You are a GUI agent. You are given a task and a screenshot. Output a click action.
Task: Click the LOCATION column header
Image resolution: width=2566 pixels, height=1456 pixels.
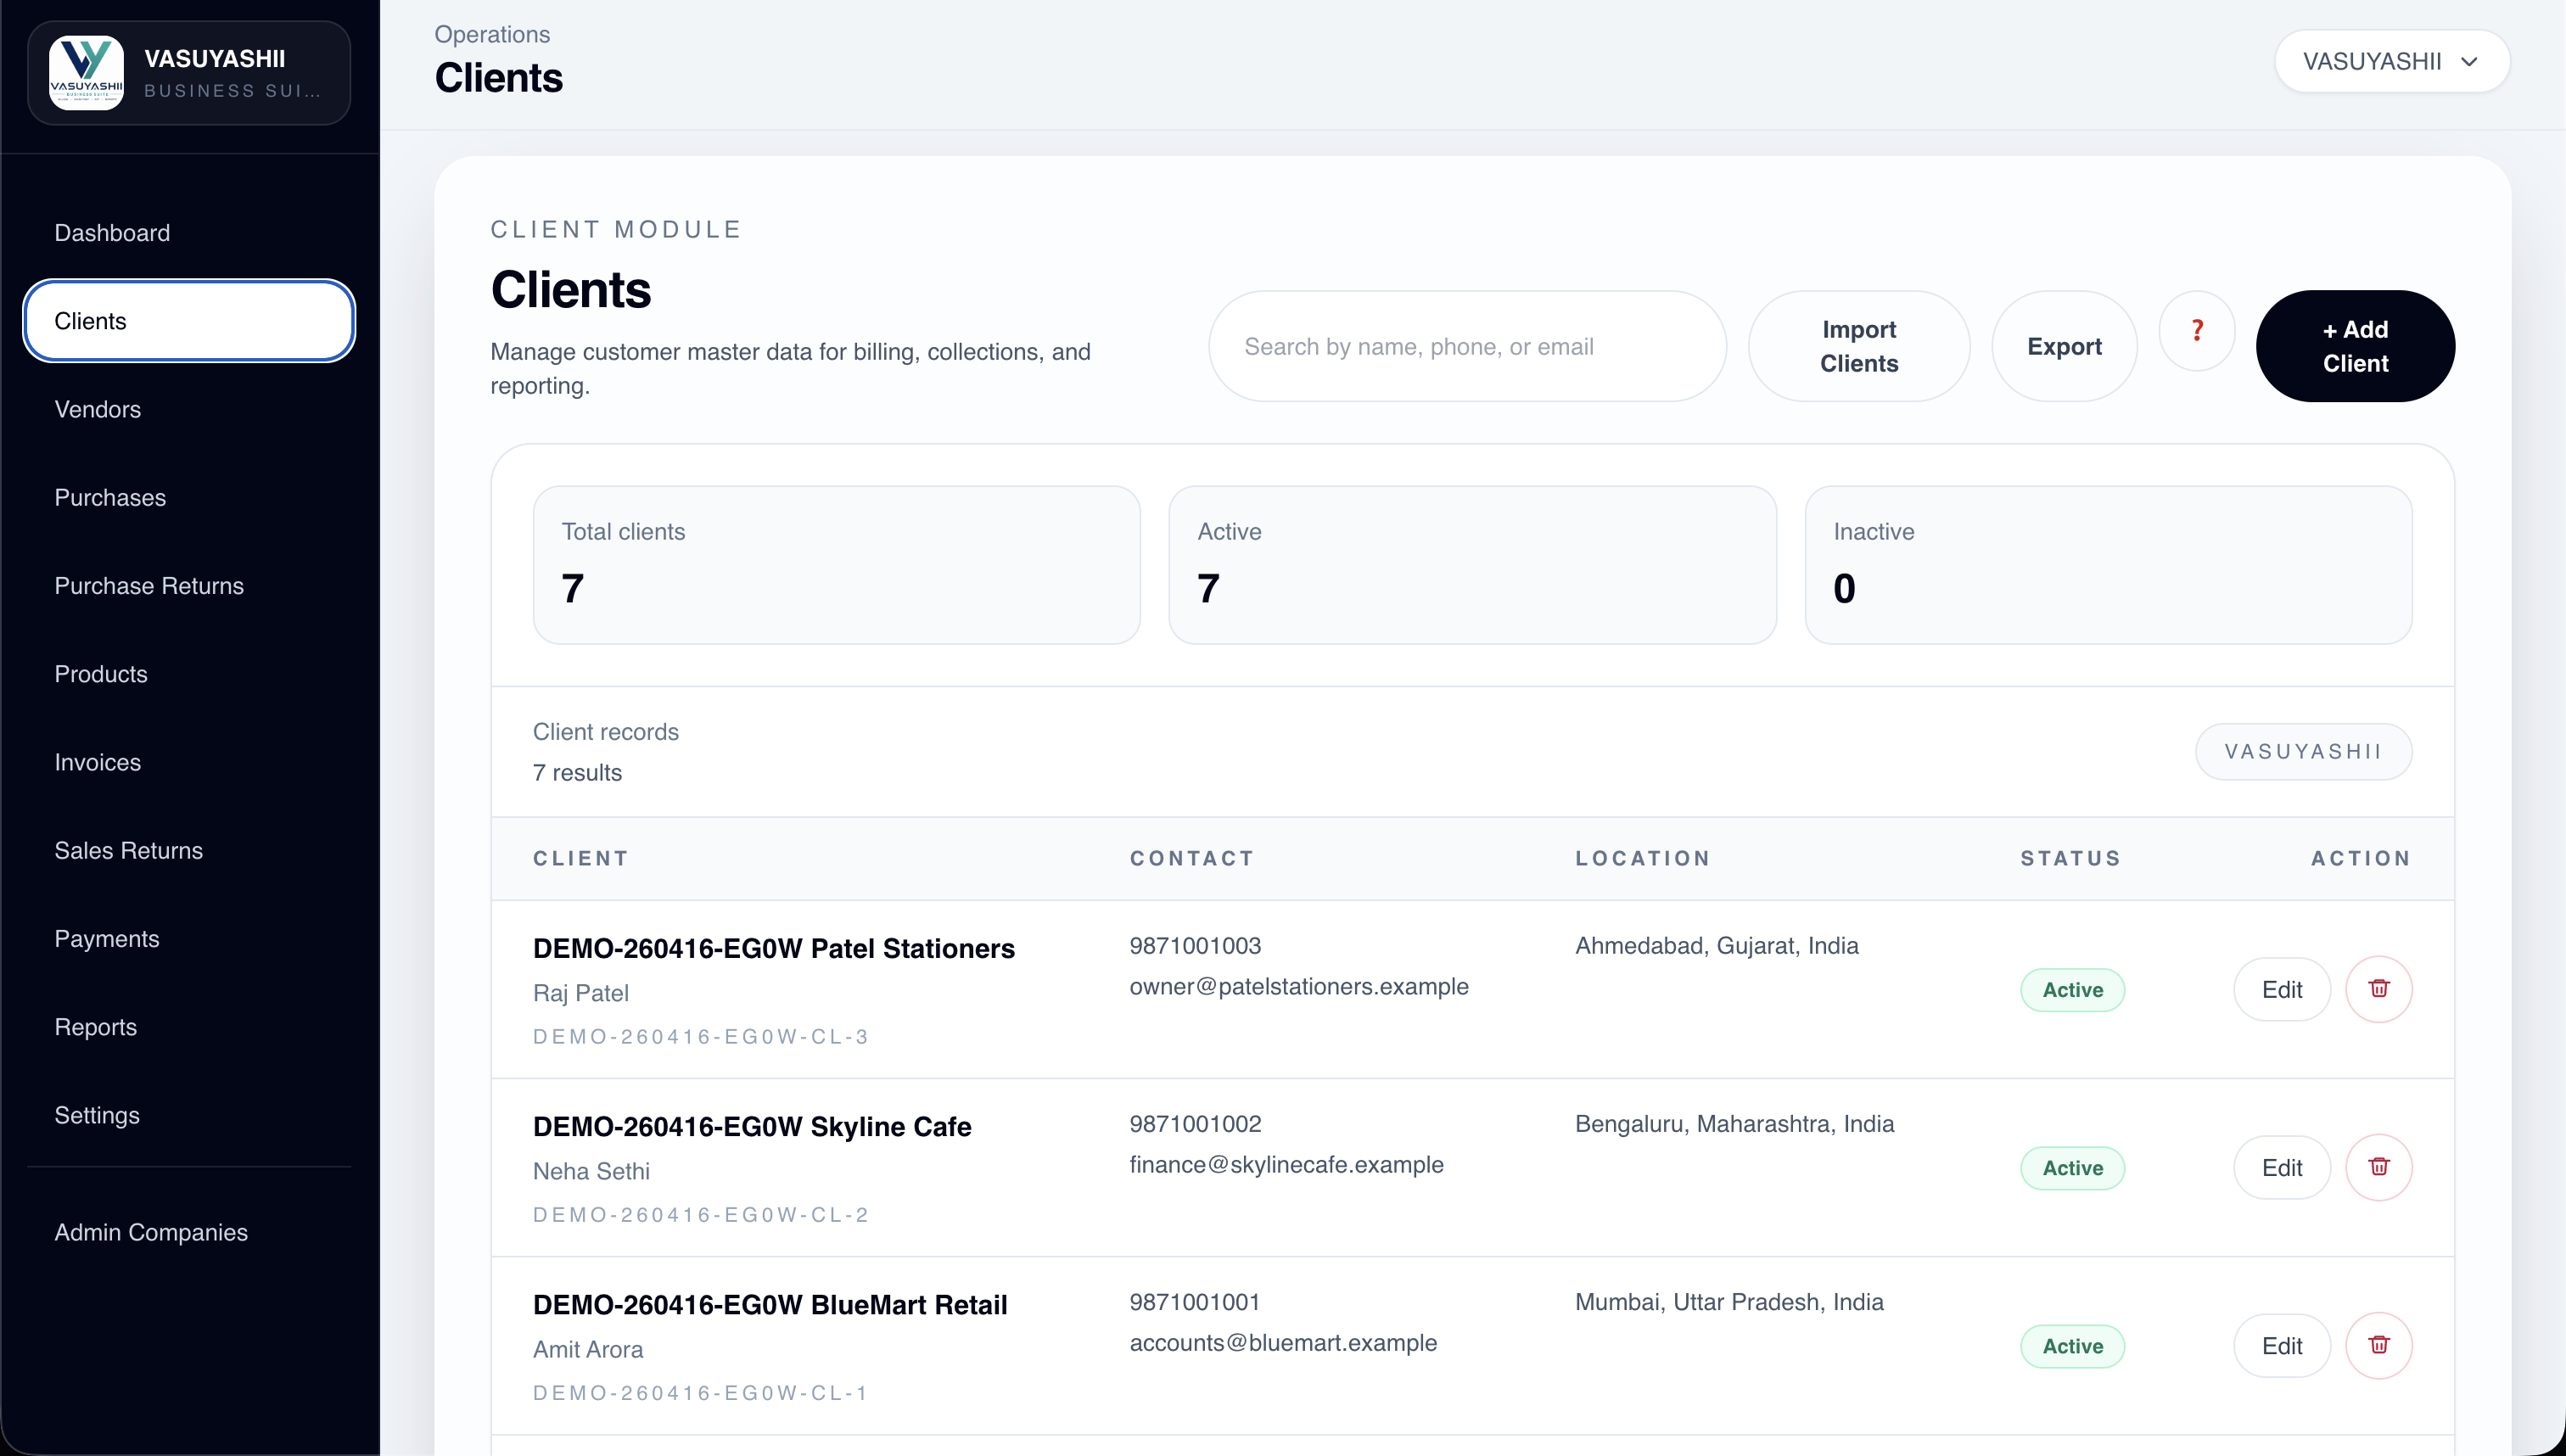tap(1643, 858)
